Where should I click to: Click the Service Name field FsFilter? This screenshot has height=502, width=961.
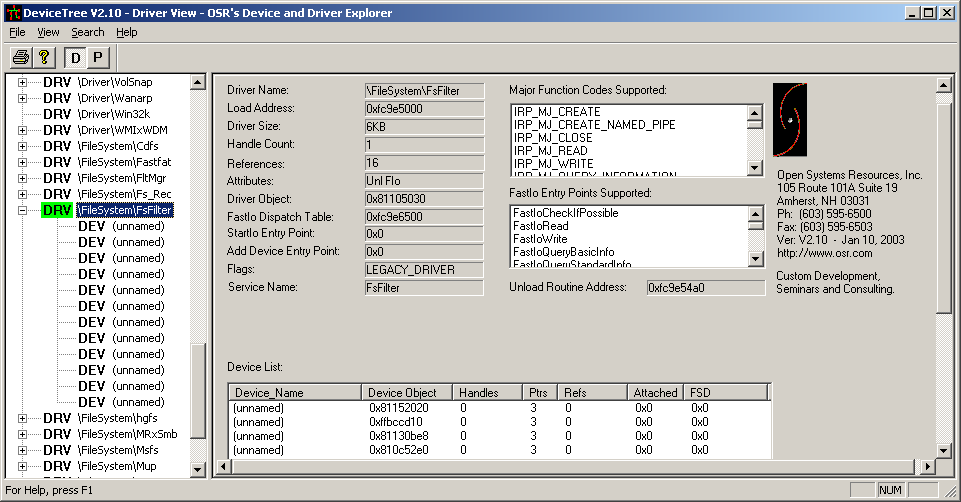click(424, 287)
